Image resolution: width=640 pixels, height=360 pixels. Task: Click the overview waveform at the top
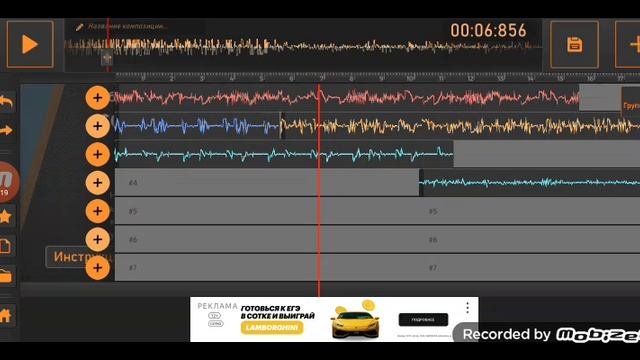click(303, 46)
